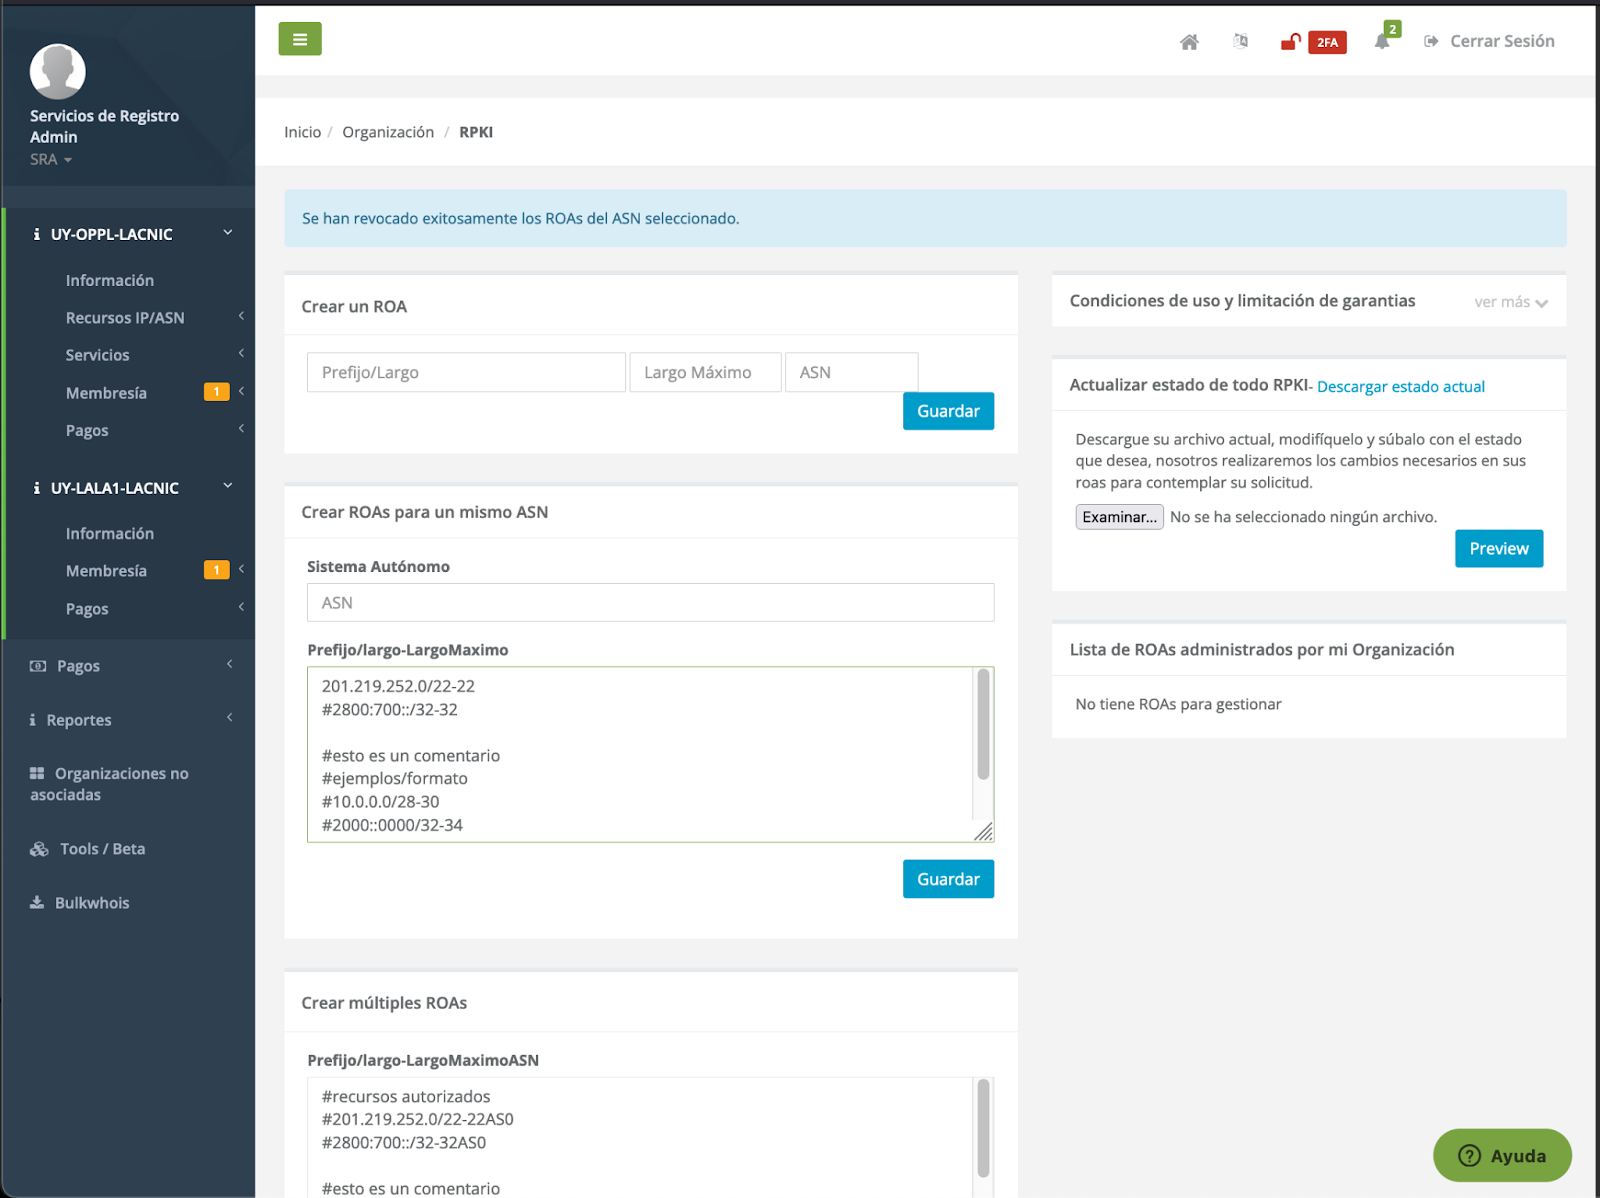Click the Preview button
The width and height of the screenshot is (1600, 1198).
[x=1498, y=549]
